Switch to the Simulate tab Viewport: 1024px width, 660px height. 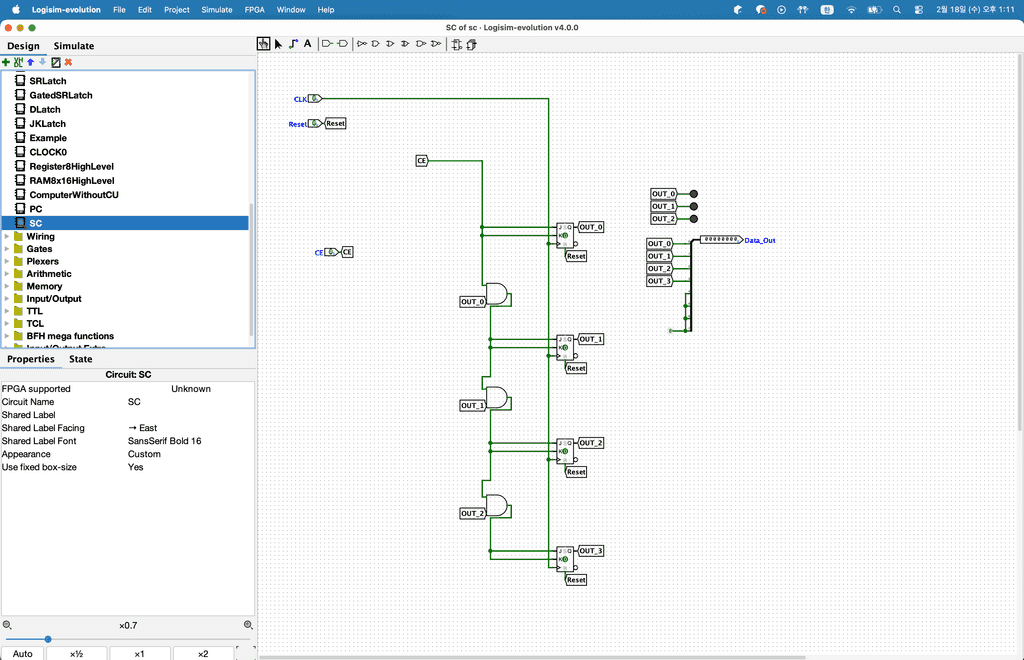74,46
